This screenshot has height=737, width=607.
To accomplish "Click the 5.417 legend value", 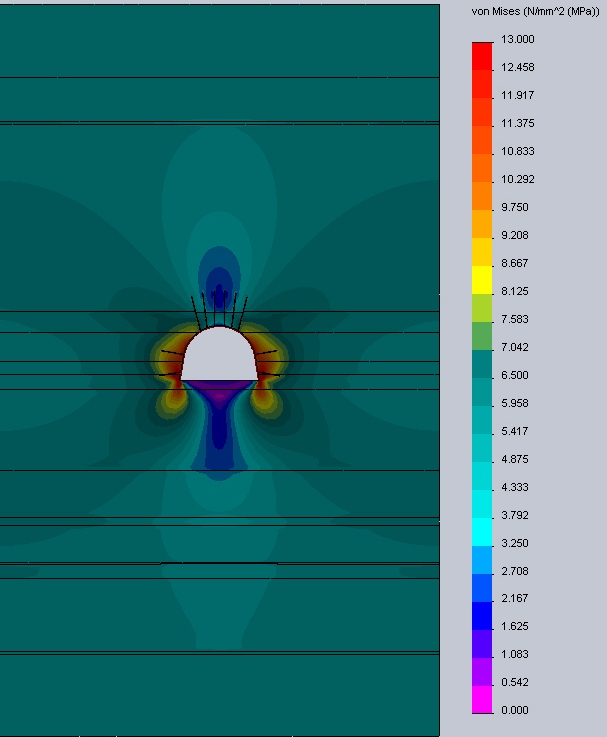I will (x=515, y=431).
